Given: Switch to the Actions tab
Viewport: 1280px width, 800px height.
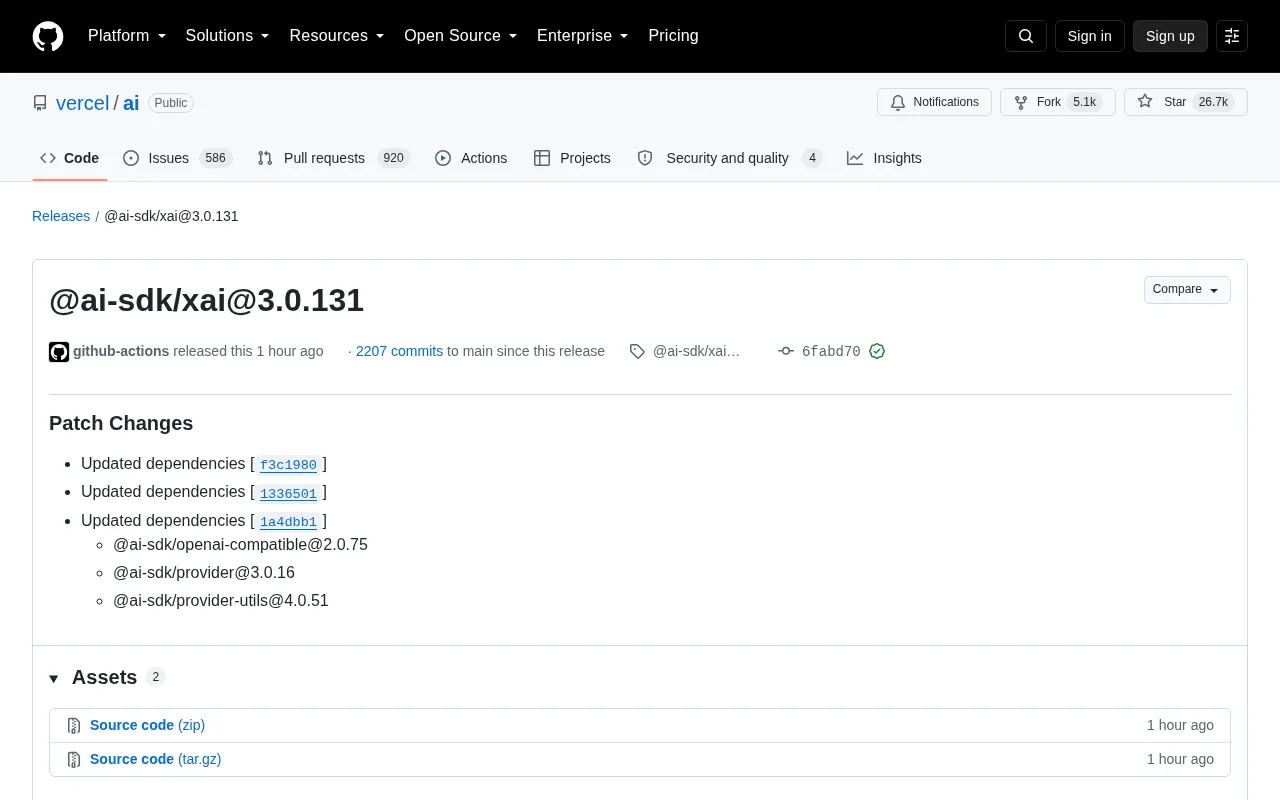Looking at the screenshot, I should tap(471, 158).
